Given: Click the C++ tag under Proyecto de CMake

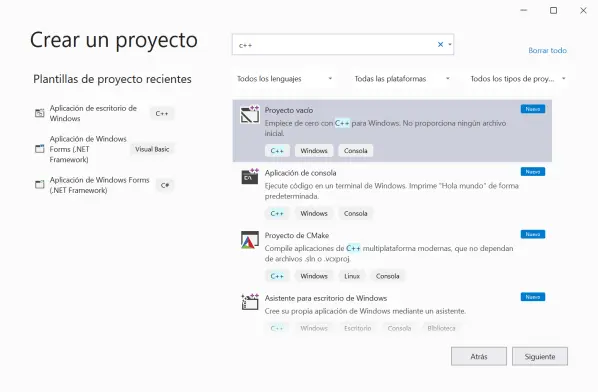Looking at the screenshot, I should coord(277,276).
